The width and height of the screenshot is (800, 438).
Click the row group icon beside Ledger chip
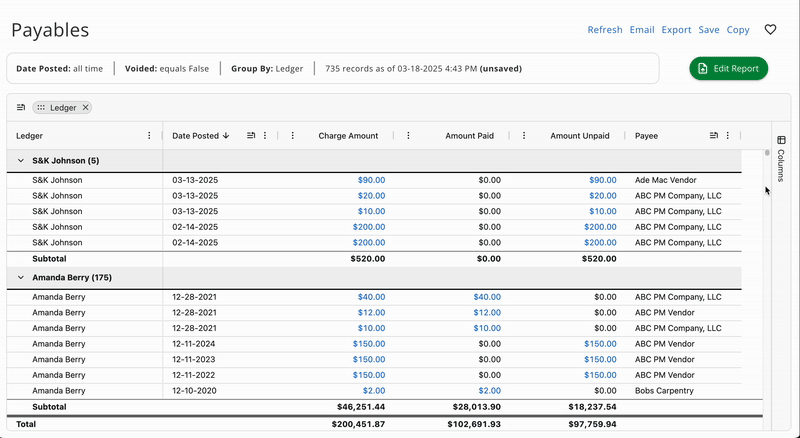point(21,107)
